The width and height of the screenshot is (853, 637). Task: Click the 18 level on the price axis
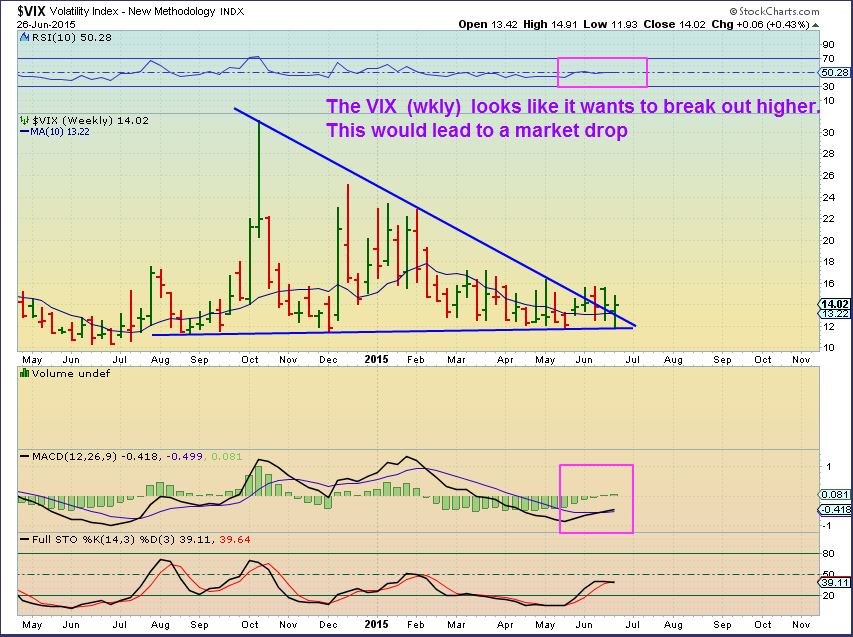click(x=829, y=262)
